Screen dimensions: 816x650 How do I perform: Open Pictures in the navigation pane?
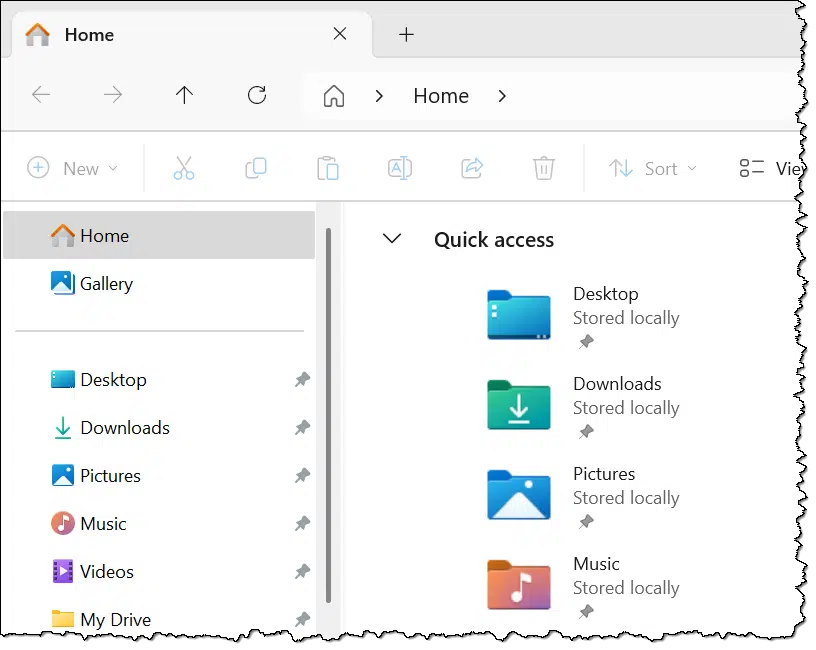pyautogui.click(x=159, y=476)
